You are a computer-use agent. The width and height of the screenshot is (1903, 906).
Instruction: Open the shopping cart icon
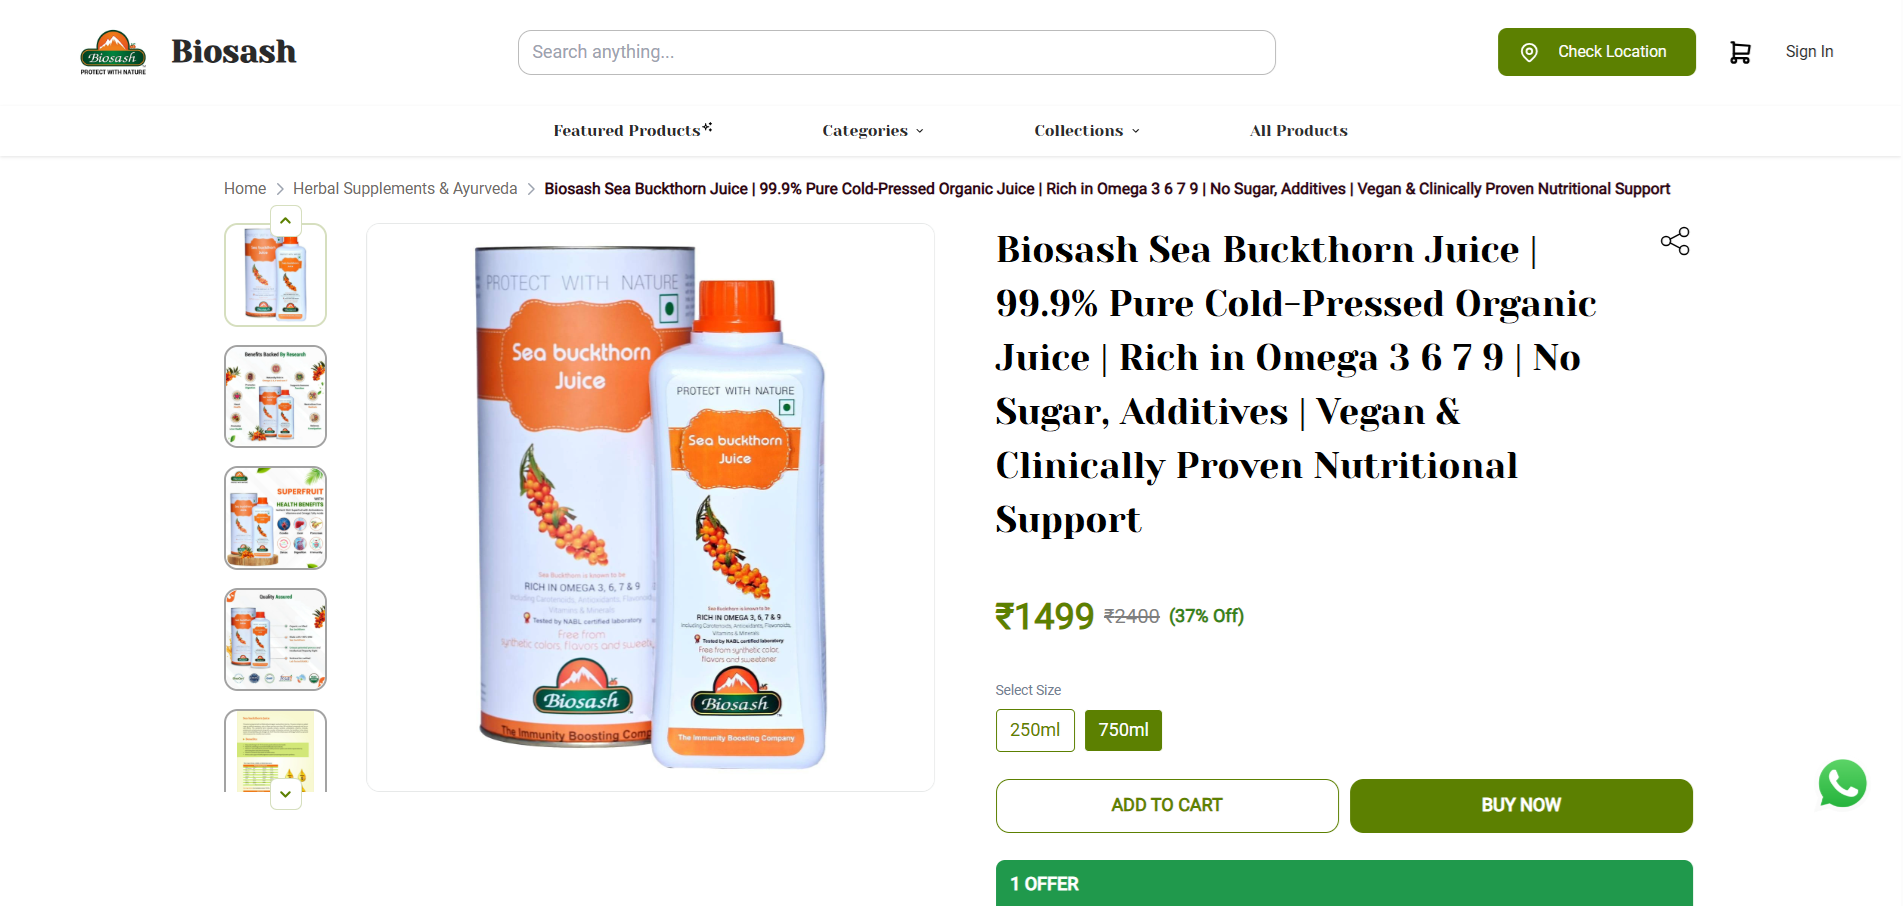click(x=1740, y=52)
